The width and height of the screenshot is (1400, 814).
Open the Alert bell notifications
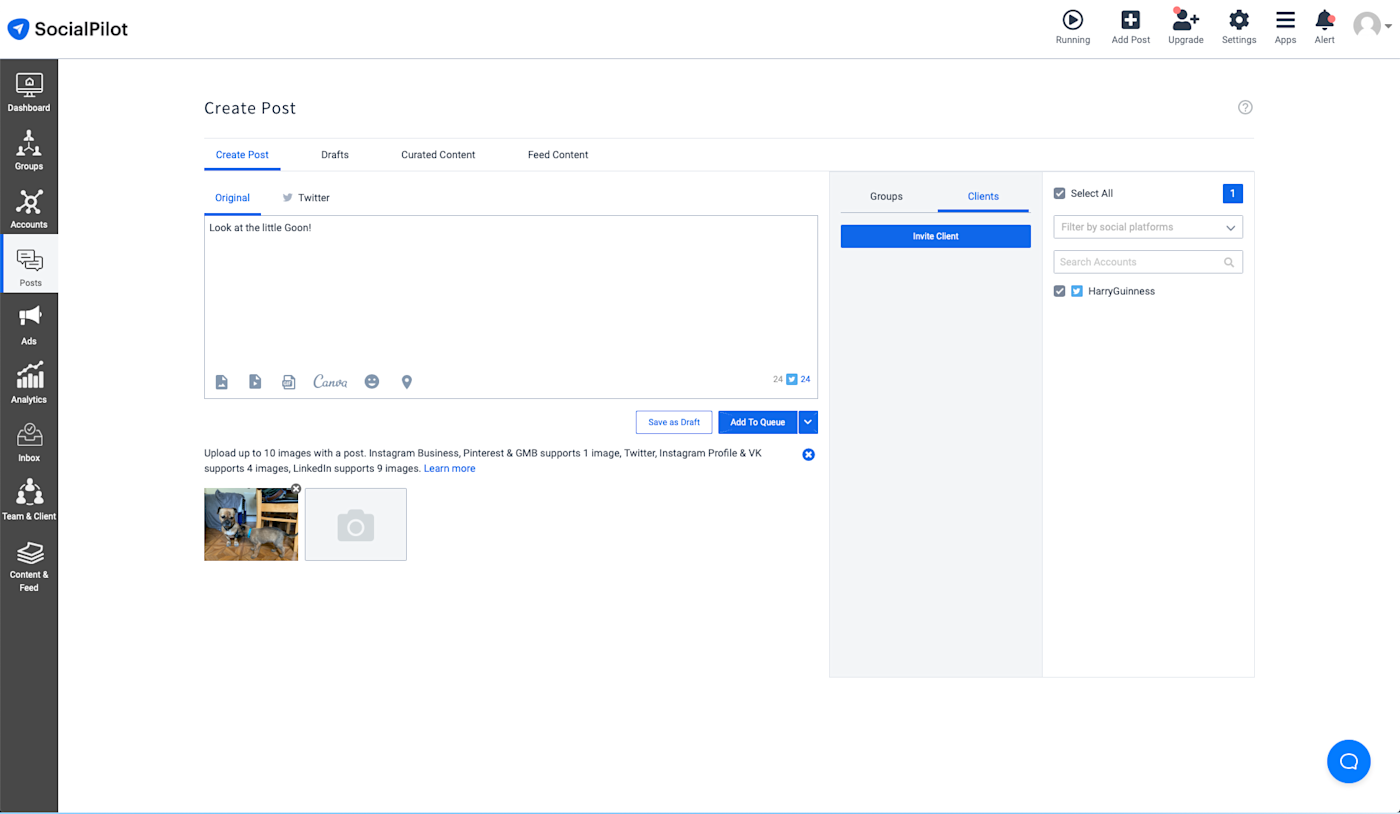[x=1325, y=20]
